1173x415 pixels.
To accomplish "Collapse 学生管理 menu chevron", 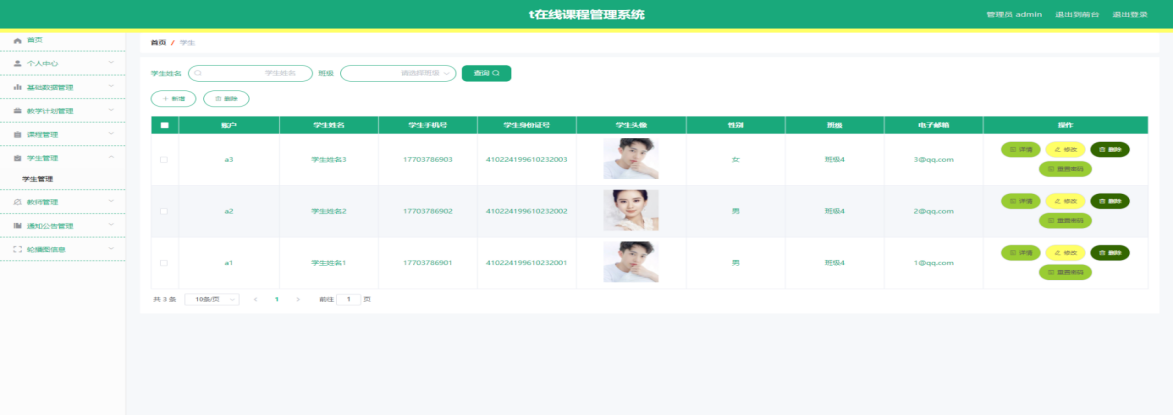I will tap(111, 157).
